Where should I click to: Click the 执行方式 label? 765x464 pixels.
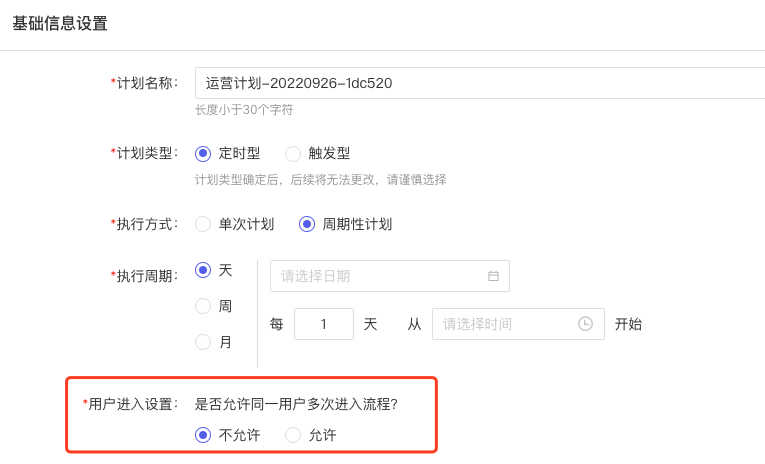click(x=145, y=224)
